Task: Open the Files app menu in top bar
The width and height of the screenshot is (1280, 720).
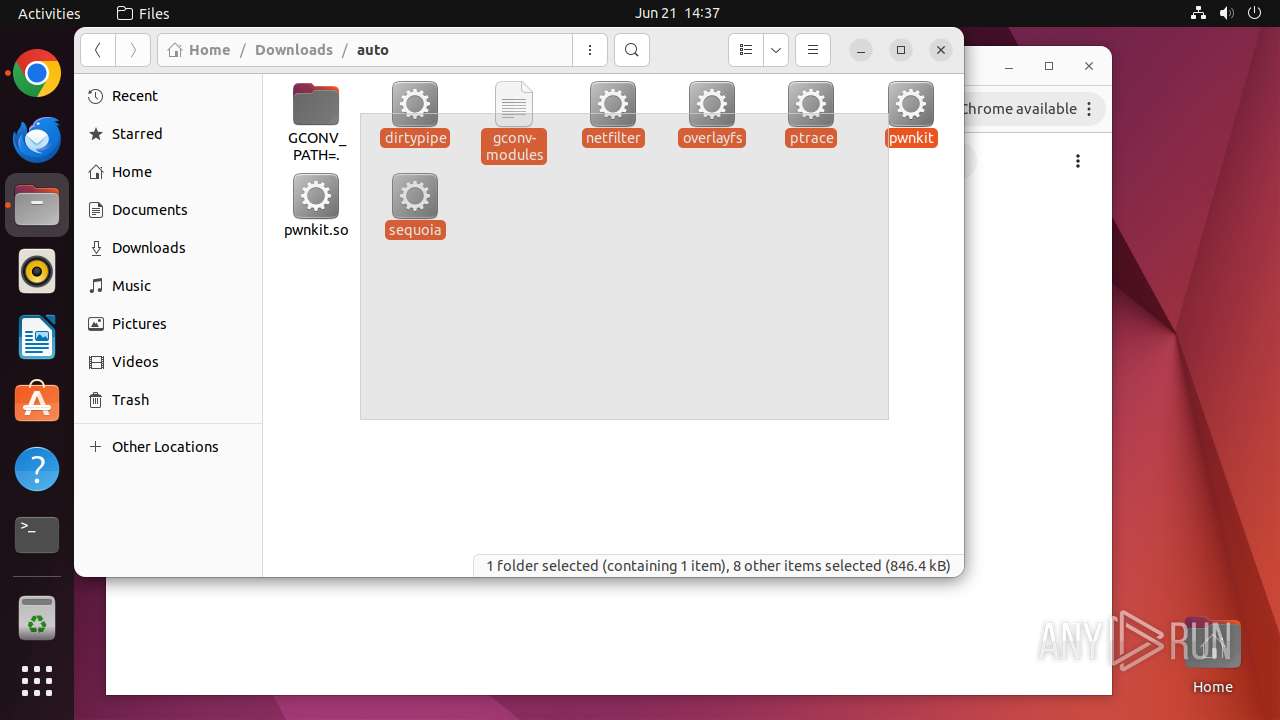Action: (x=143, y=13)
